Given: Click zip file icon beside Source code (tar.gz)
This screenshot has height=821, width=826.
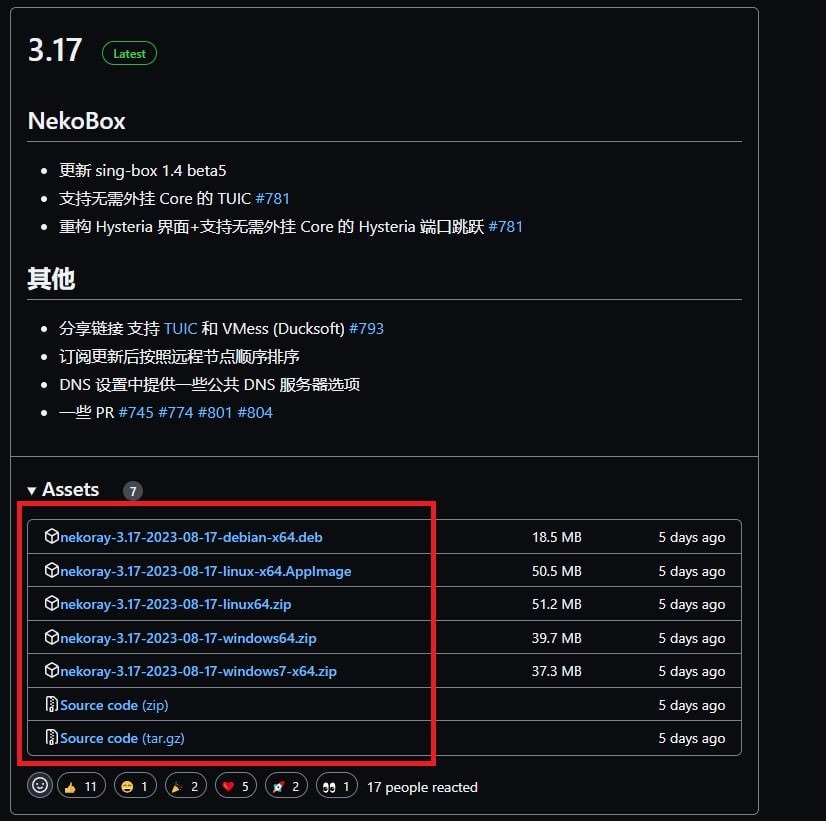Looking at the screenshot, I should click(52, 737).
